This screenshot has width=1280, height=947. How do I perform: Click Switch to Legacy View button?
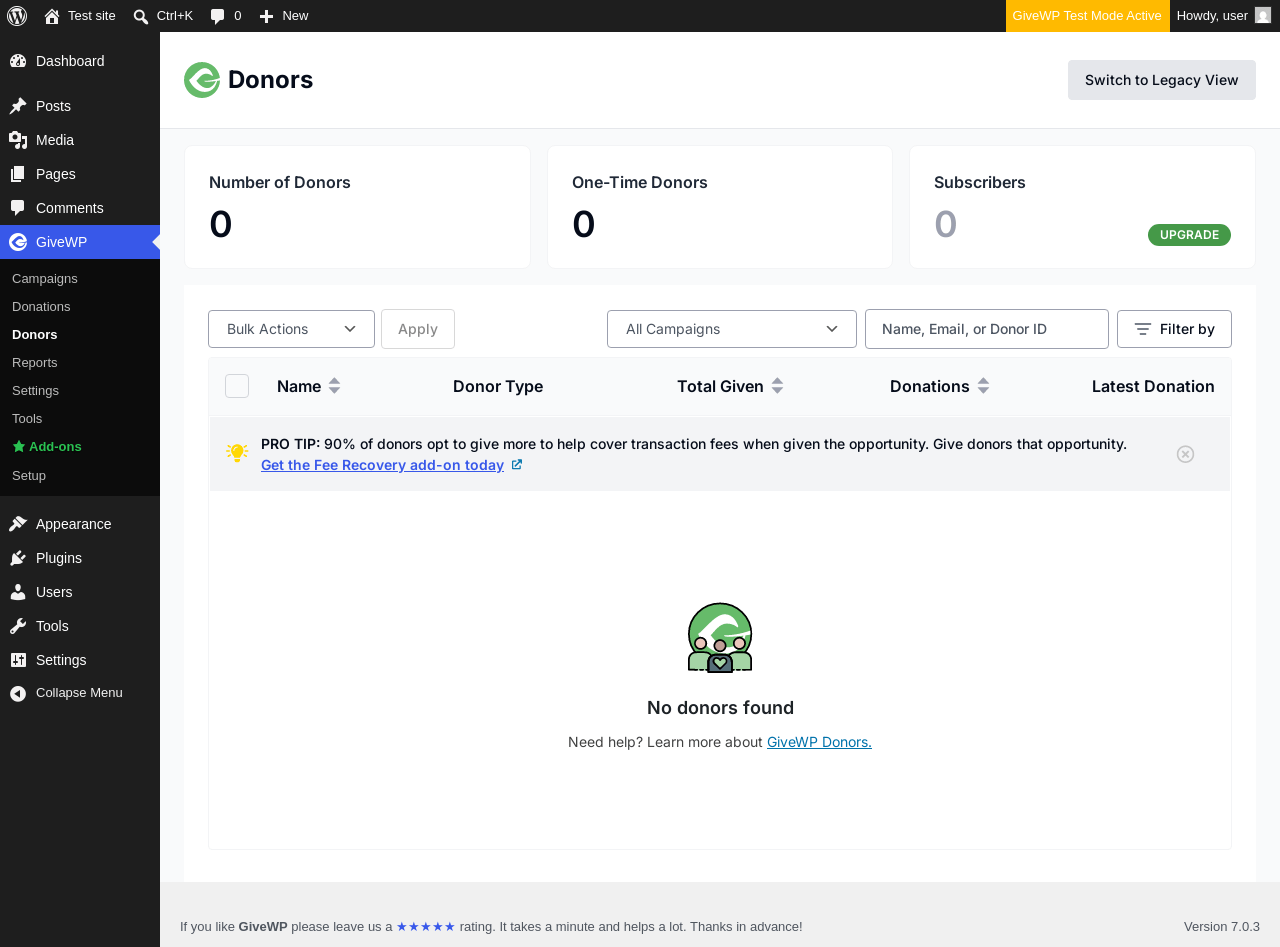pyautogui.click(x=1162, y=80)
